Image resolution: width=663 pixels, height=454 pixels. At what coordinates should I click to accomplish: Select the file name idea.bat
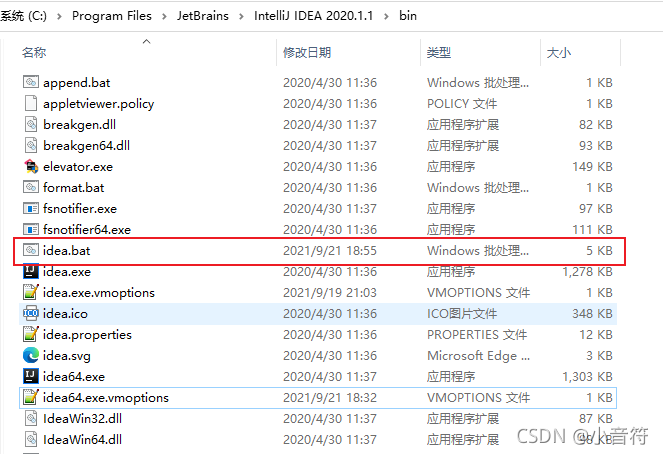pos(66,250)
